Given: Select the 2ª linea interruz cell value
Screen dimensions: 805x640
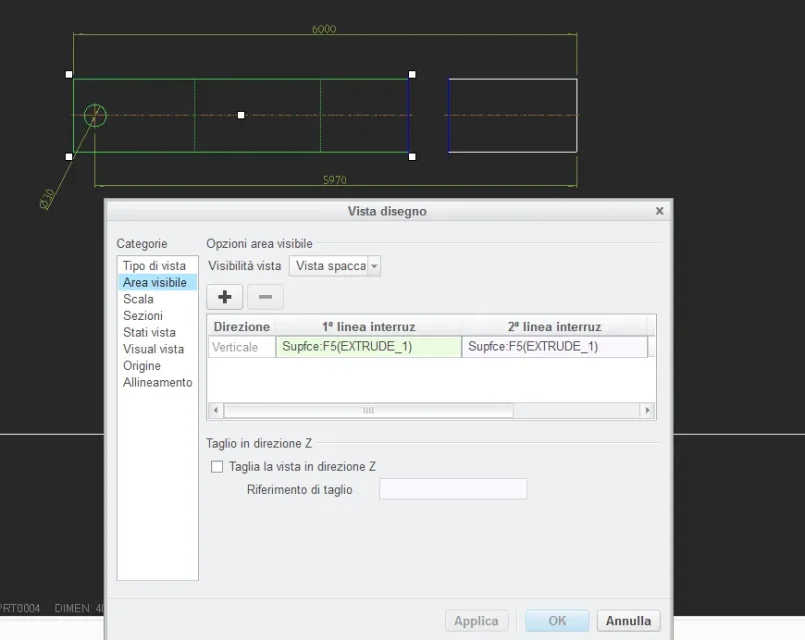Looking at the screenshot, I should point(554,347).
